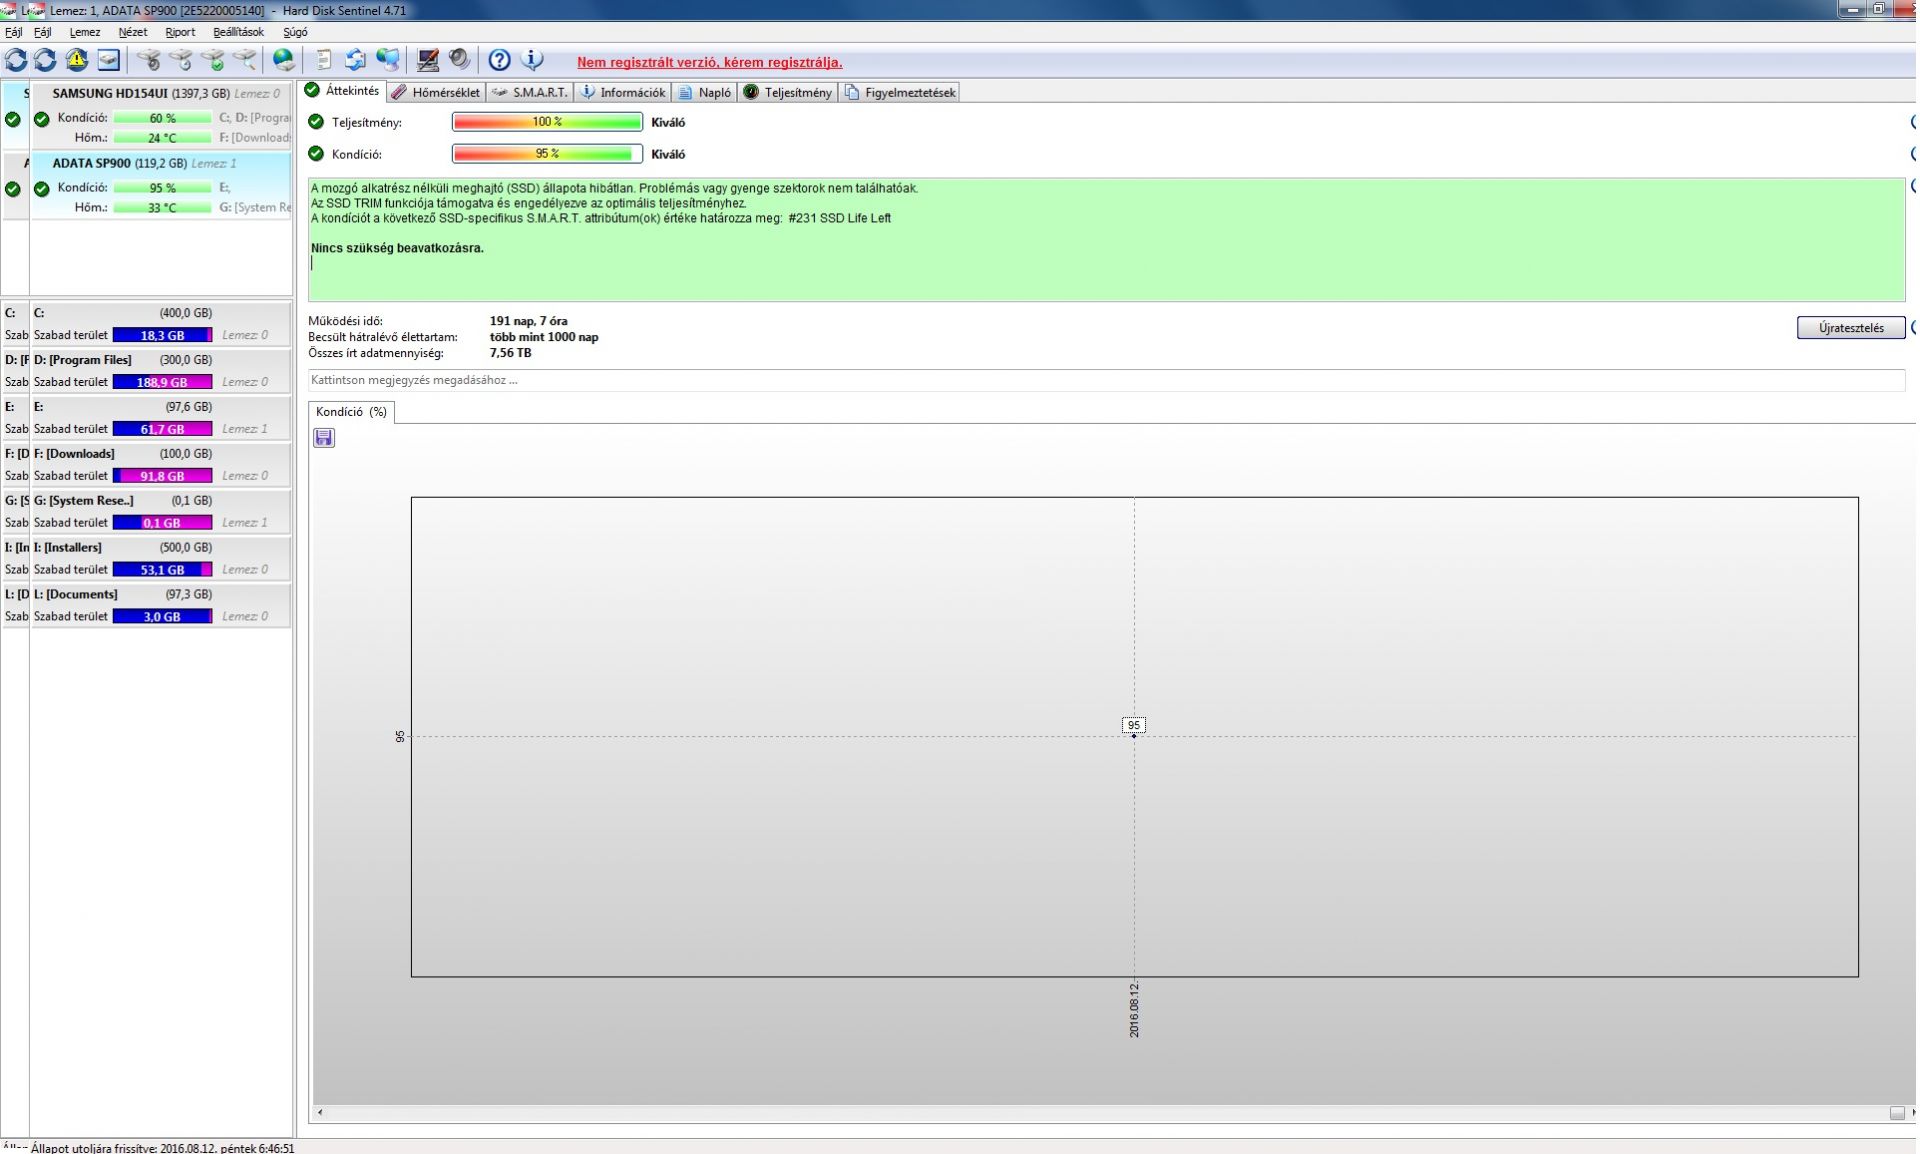Screen dimensions: 1920x1154
Task: Click the monitor configuration toolbar icon
Action: (427, 60)
